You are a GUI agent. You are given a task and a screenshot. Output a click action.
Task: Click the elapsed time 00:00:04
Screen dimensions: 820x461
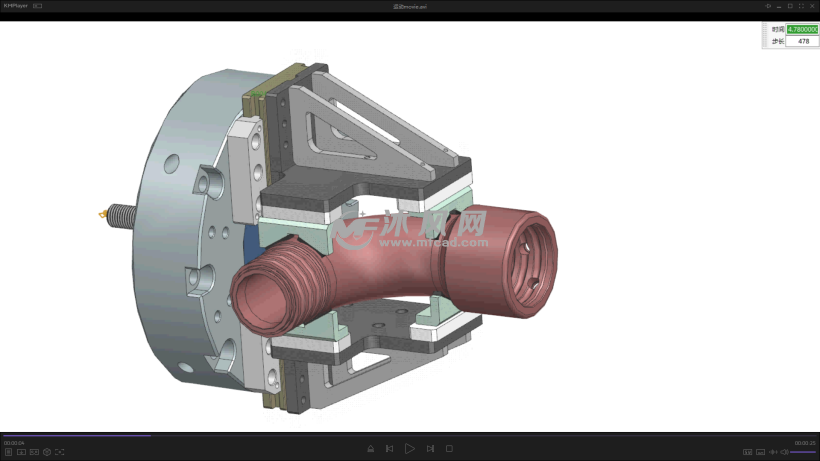coord(14,443)
